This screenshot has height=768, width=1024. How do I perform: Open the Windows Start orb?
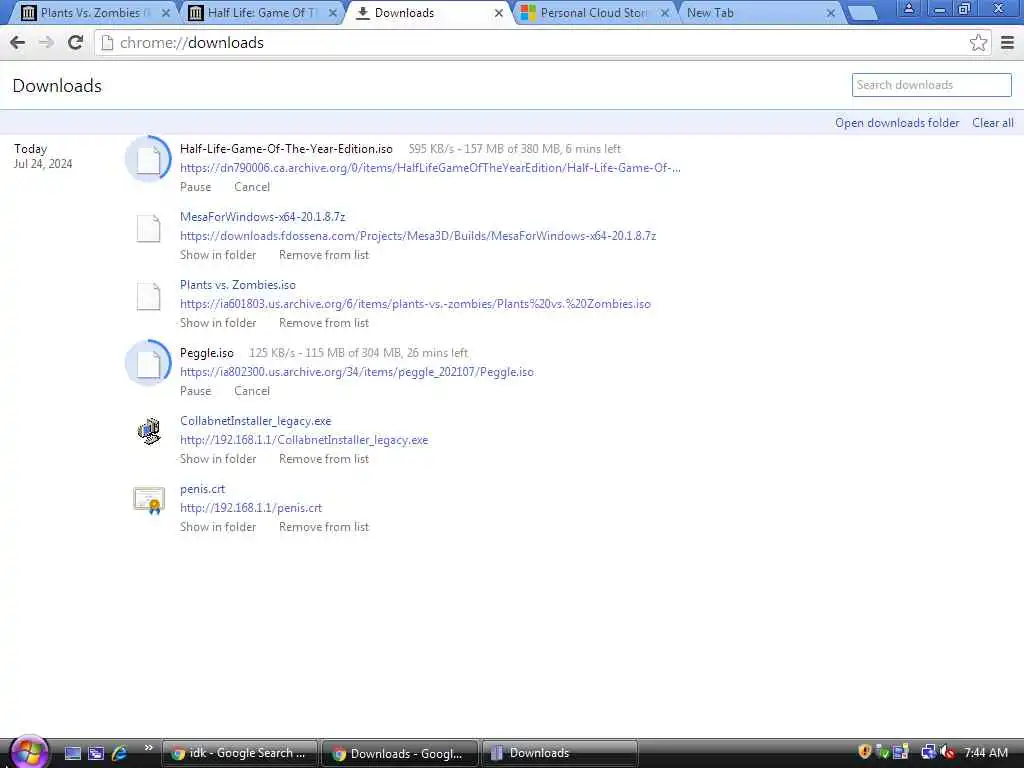(x=29, y=751)
